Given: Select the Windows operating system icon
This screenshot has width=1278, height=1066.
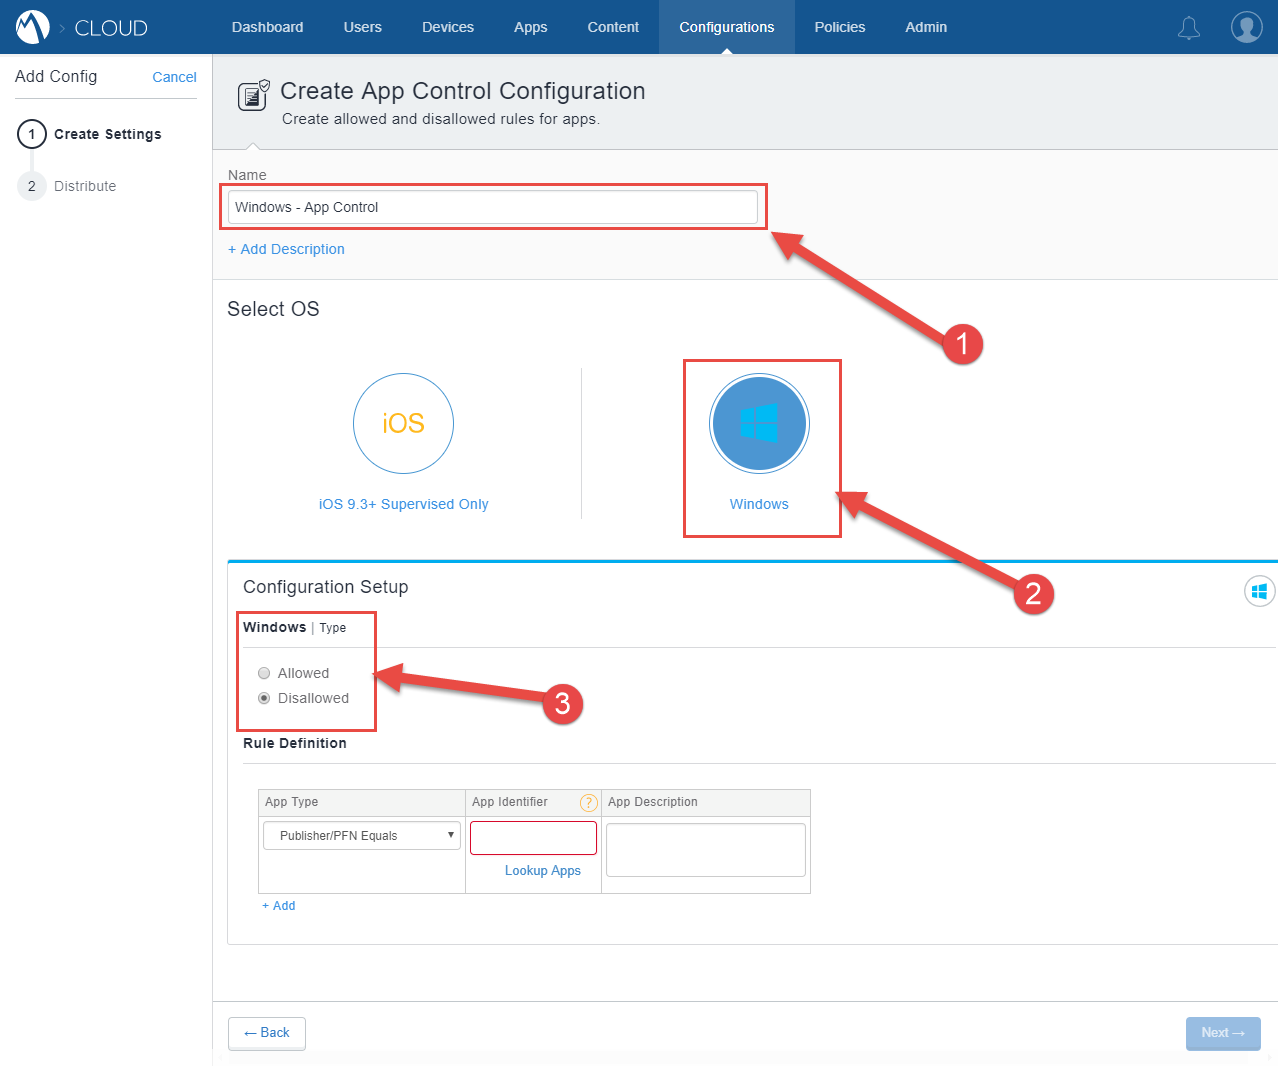Looking at the screenshot, I should coord(759,424).
